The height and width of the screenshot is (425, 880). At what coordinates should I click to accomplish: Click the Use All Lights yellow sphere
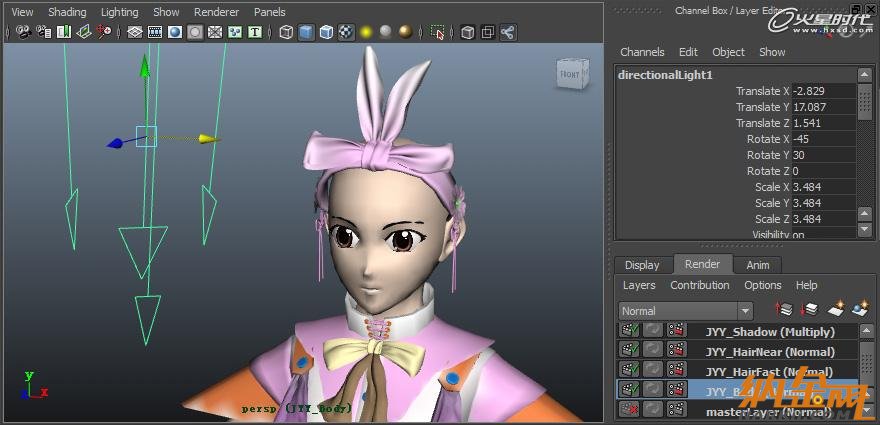click(366, 32)
